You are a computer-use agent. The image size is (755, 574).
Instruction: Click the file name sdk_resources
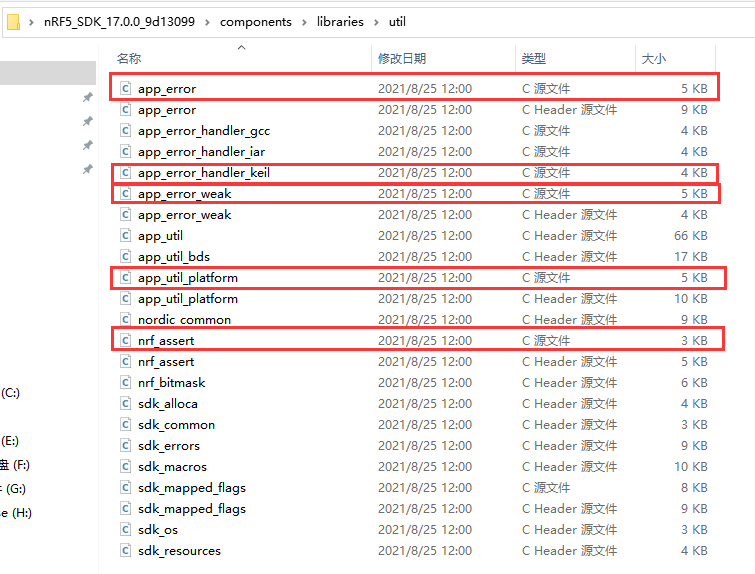179,551
